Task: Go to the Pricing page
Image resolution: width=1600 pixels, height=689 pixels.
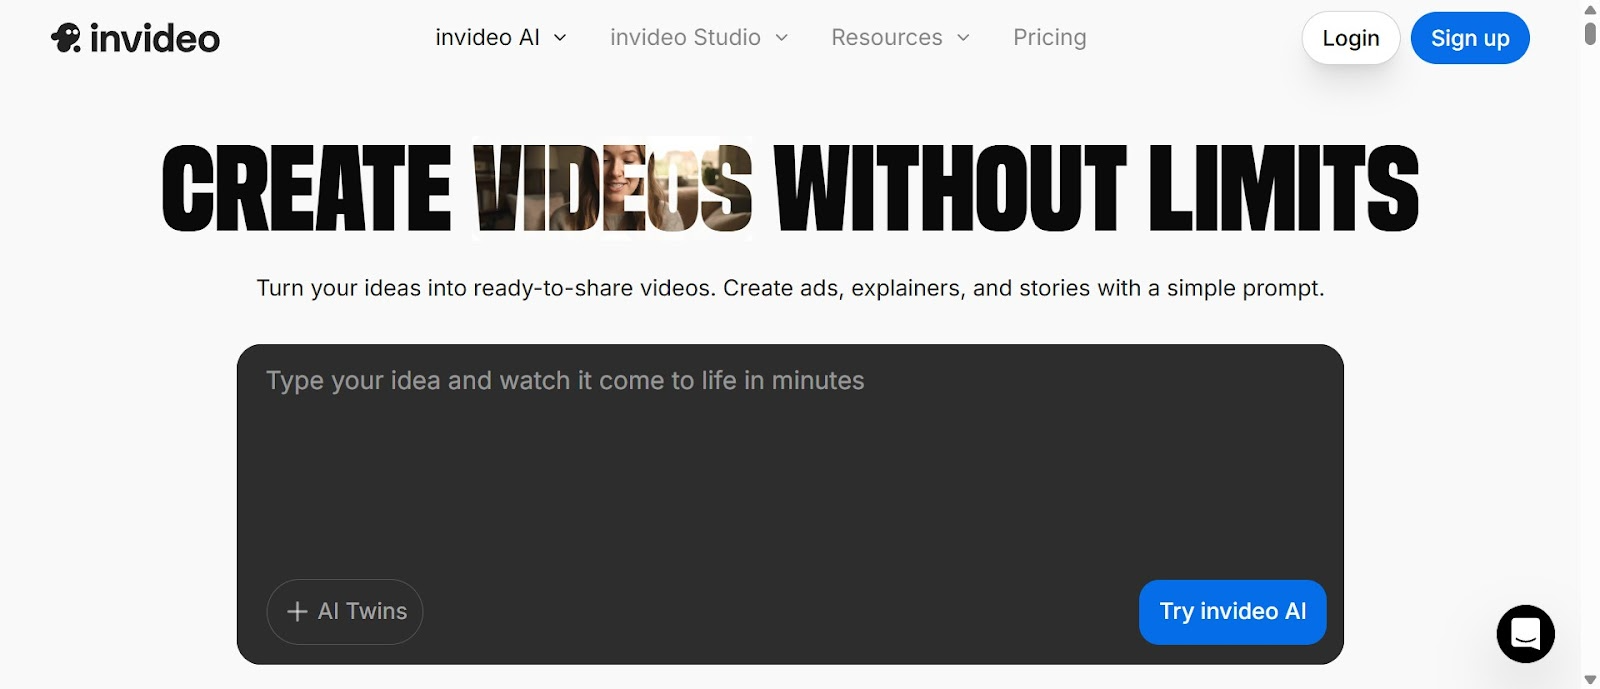Action: (1049, 38)
